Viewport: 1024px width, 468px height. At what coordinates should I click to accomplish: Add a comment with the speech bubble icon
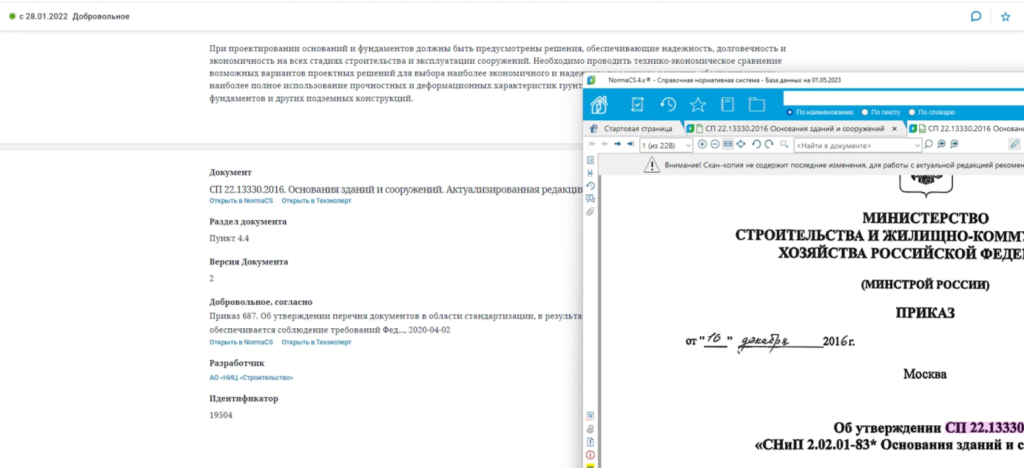pyautogui.click(x=976, y=16)
